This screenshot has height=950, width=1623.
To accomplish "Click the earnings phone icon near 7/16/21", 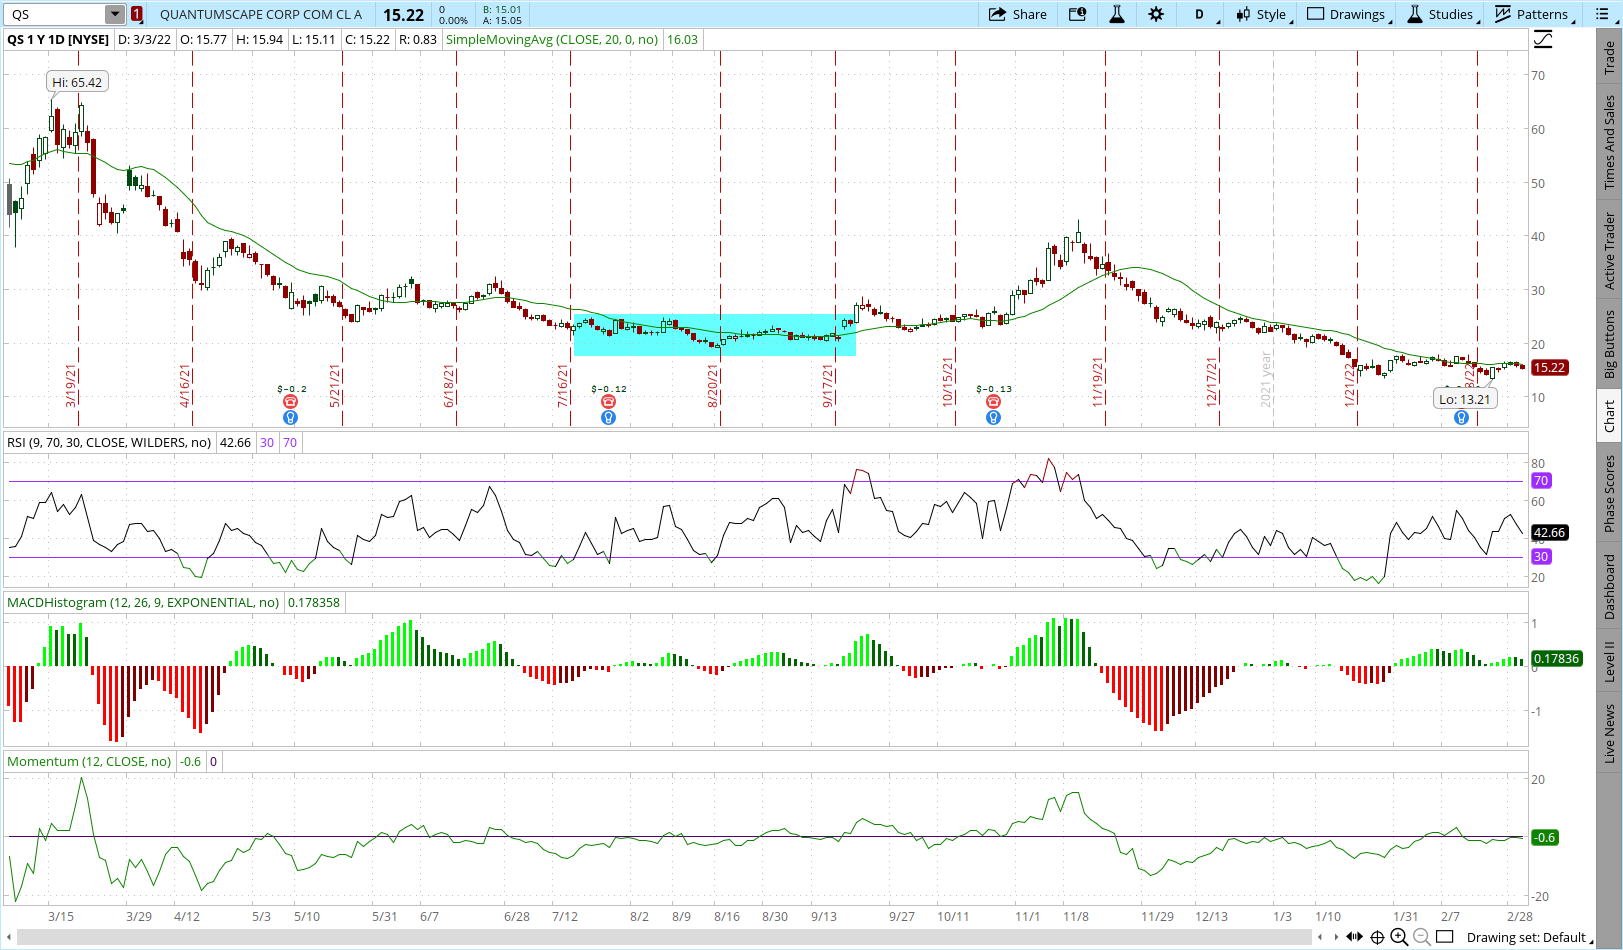I will point(608,402).
